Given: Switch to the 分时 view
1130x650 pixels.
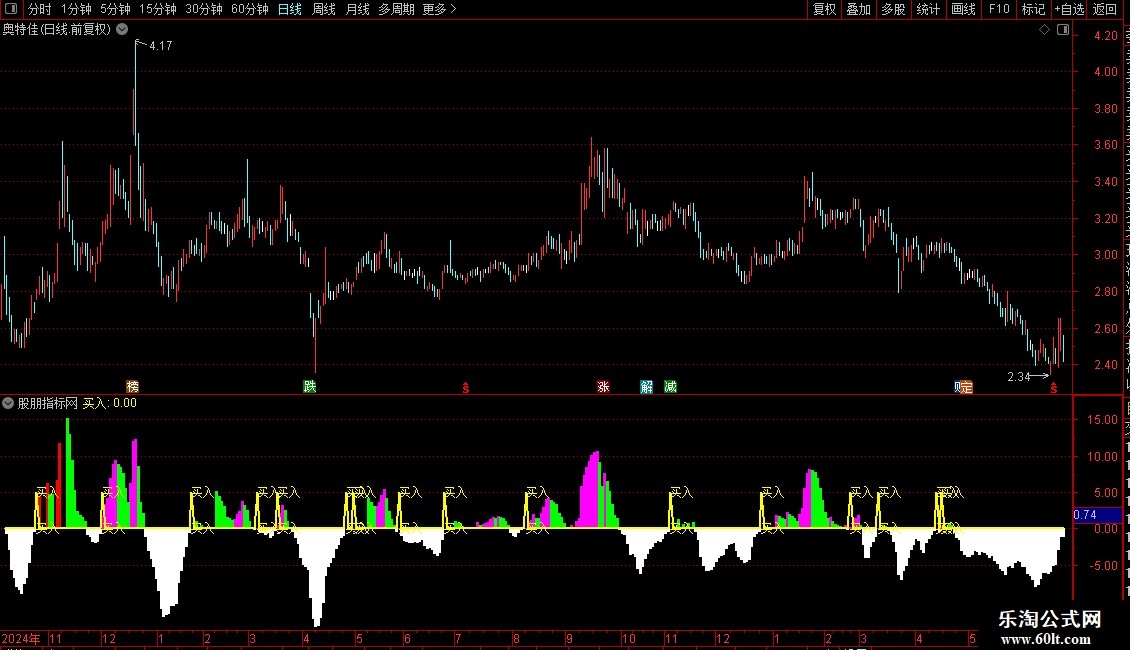Looking at the screenshot, I should coord(40,9).
